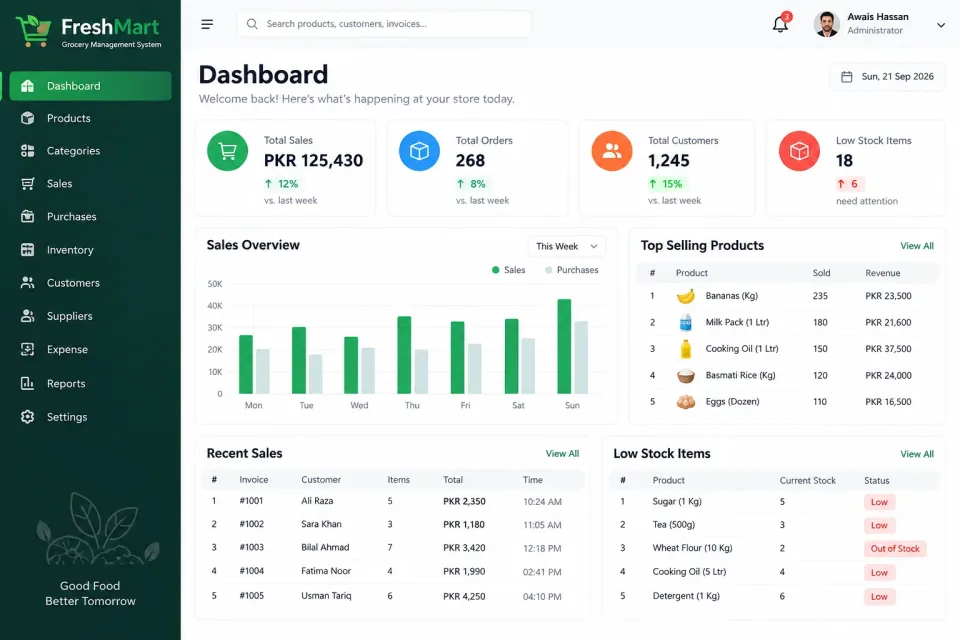Click the Categories grid icon in sidebar
Image resolution: width=960 pixels, height=640 pixels.
(x=28, y=151)
